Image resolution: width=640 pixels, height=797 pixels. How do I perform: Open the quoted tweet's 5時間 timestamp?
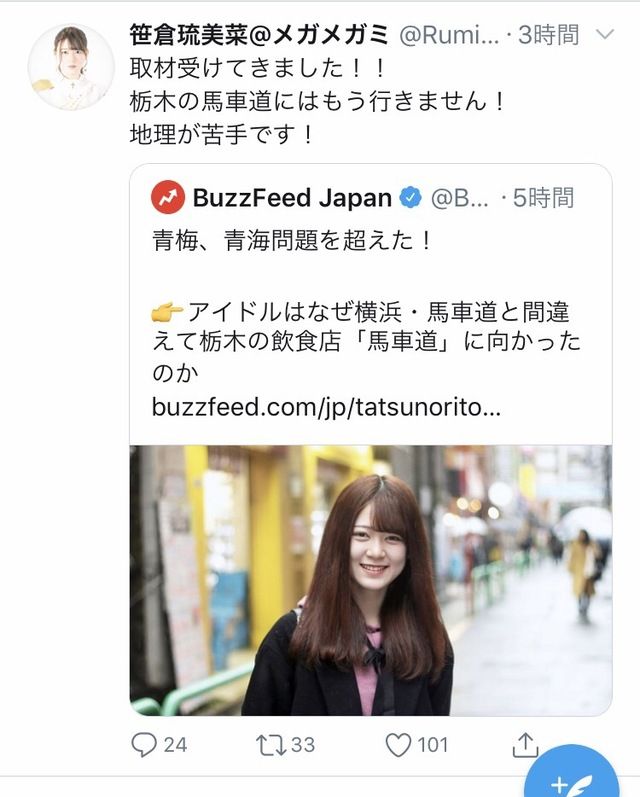point(543,198)
